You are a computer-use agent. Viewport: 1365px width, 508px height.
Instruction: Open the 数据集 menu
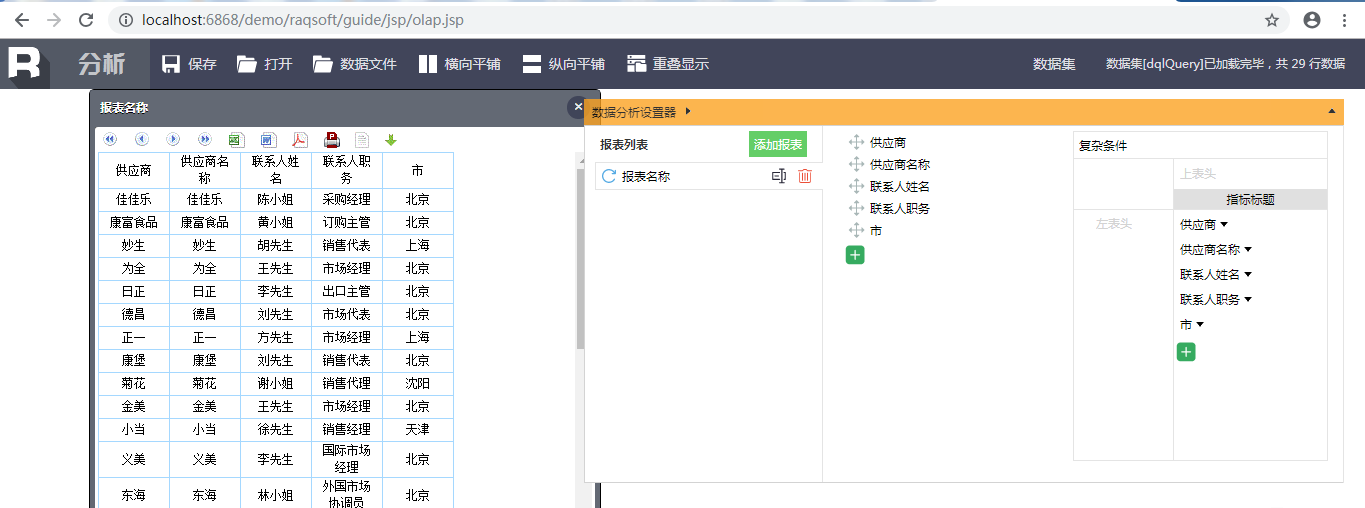click(1054, 64)
